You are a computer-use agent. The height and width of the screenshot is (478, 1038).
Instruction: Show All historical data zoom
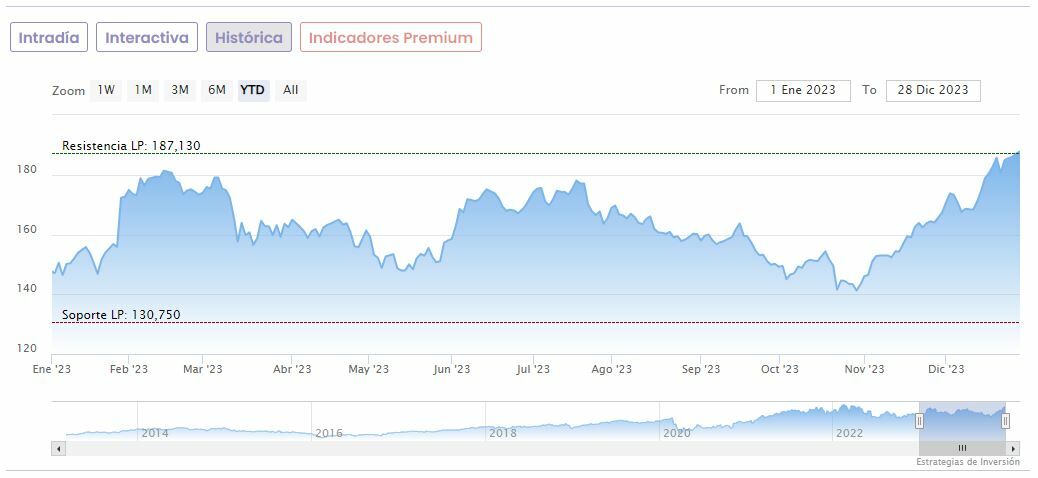point(290,90)
